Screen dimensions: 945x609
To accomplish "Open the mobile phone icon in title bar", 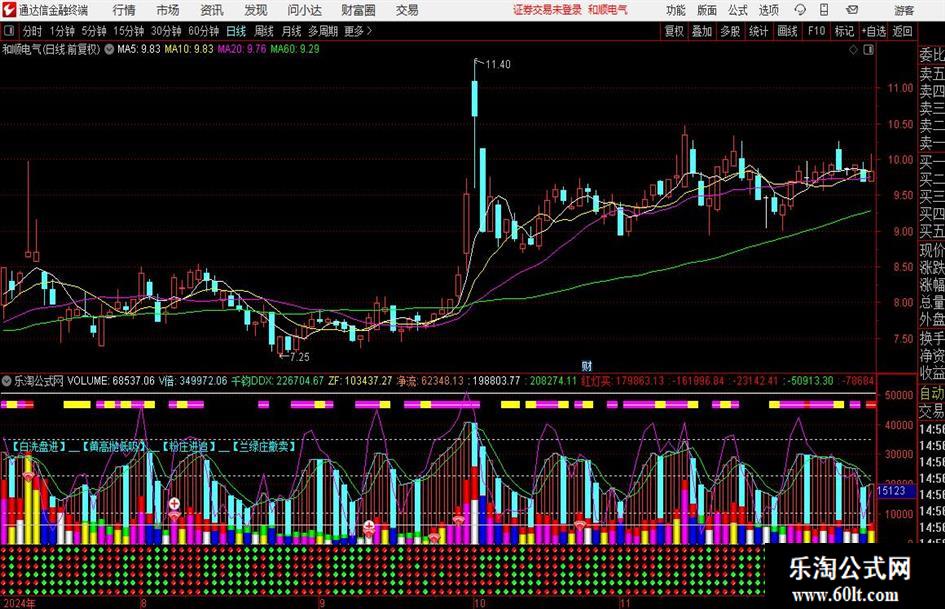I will pyautogui.click(x=824, y=10).
